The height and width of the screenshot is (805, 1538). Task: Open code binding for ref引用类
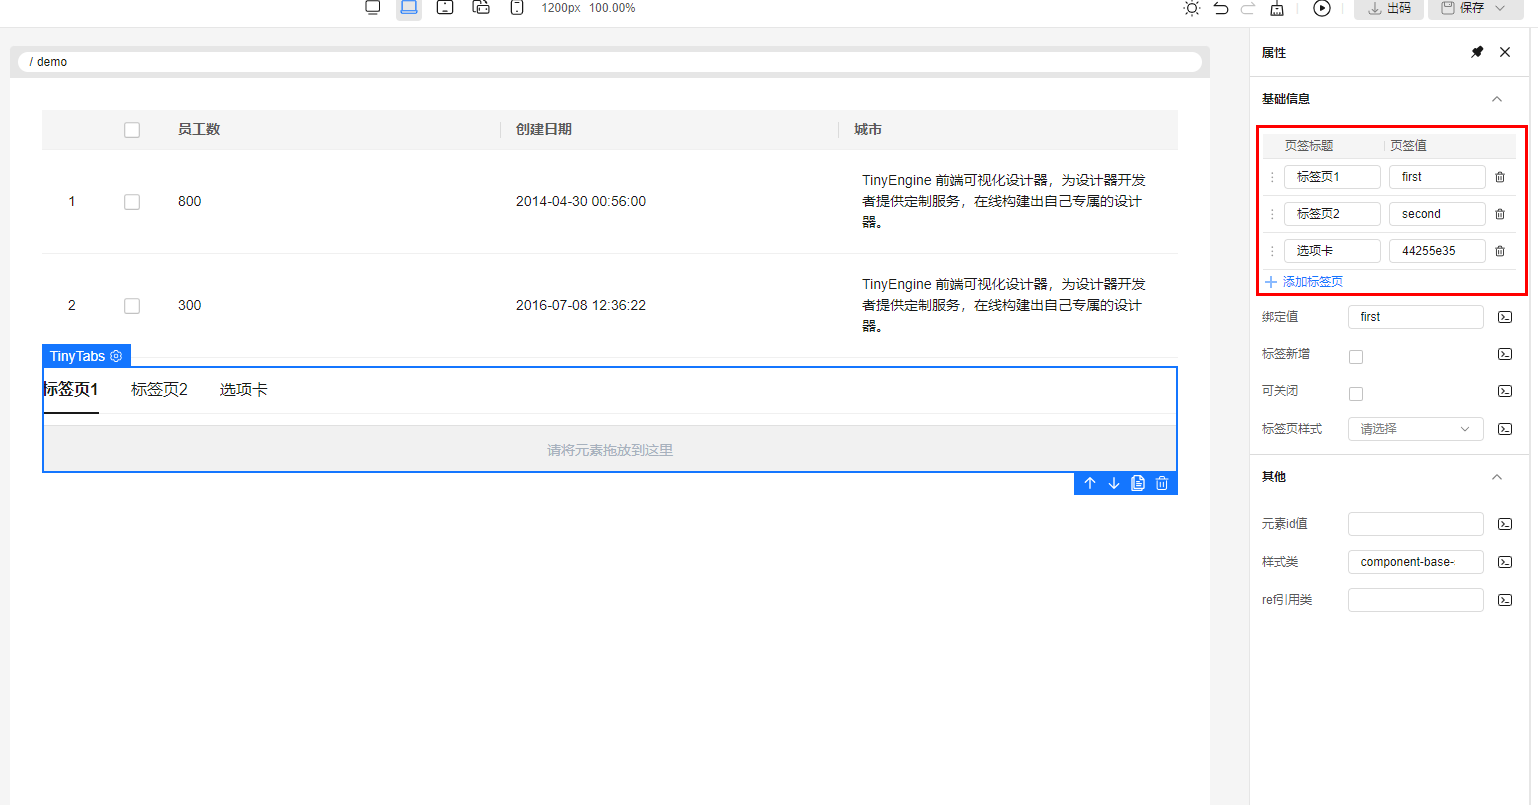1505,600
